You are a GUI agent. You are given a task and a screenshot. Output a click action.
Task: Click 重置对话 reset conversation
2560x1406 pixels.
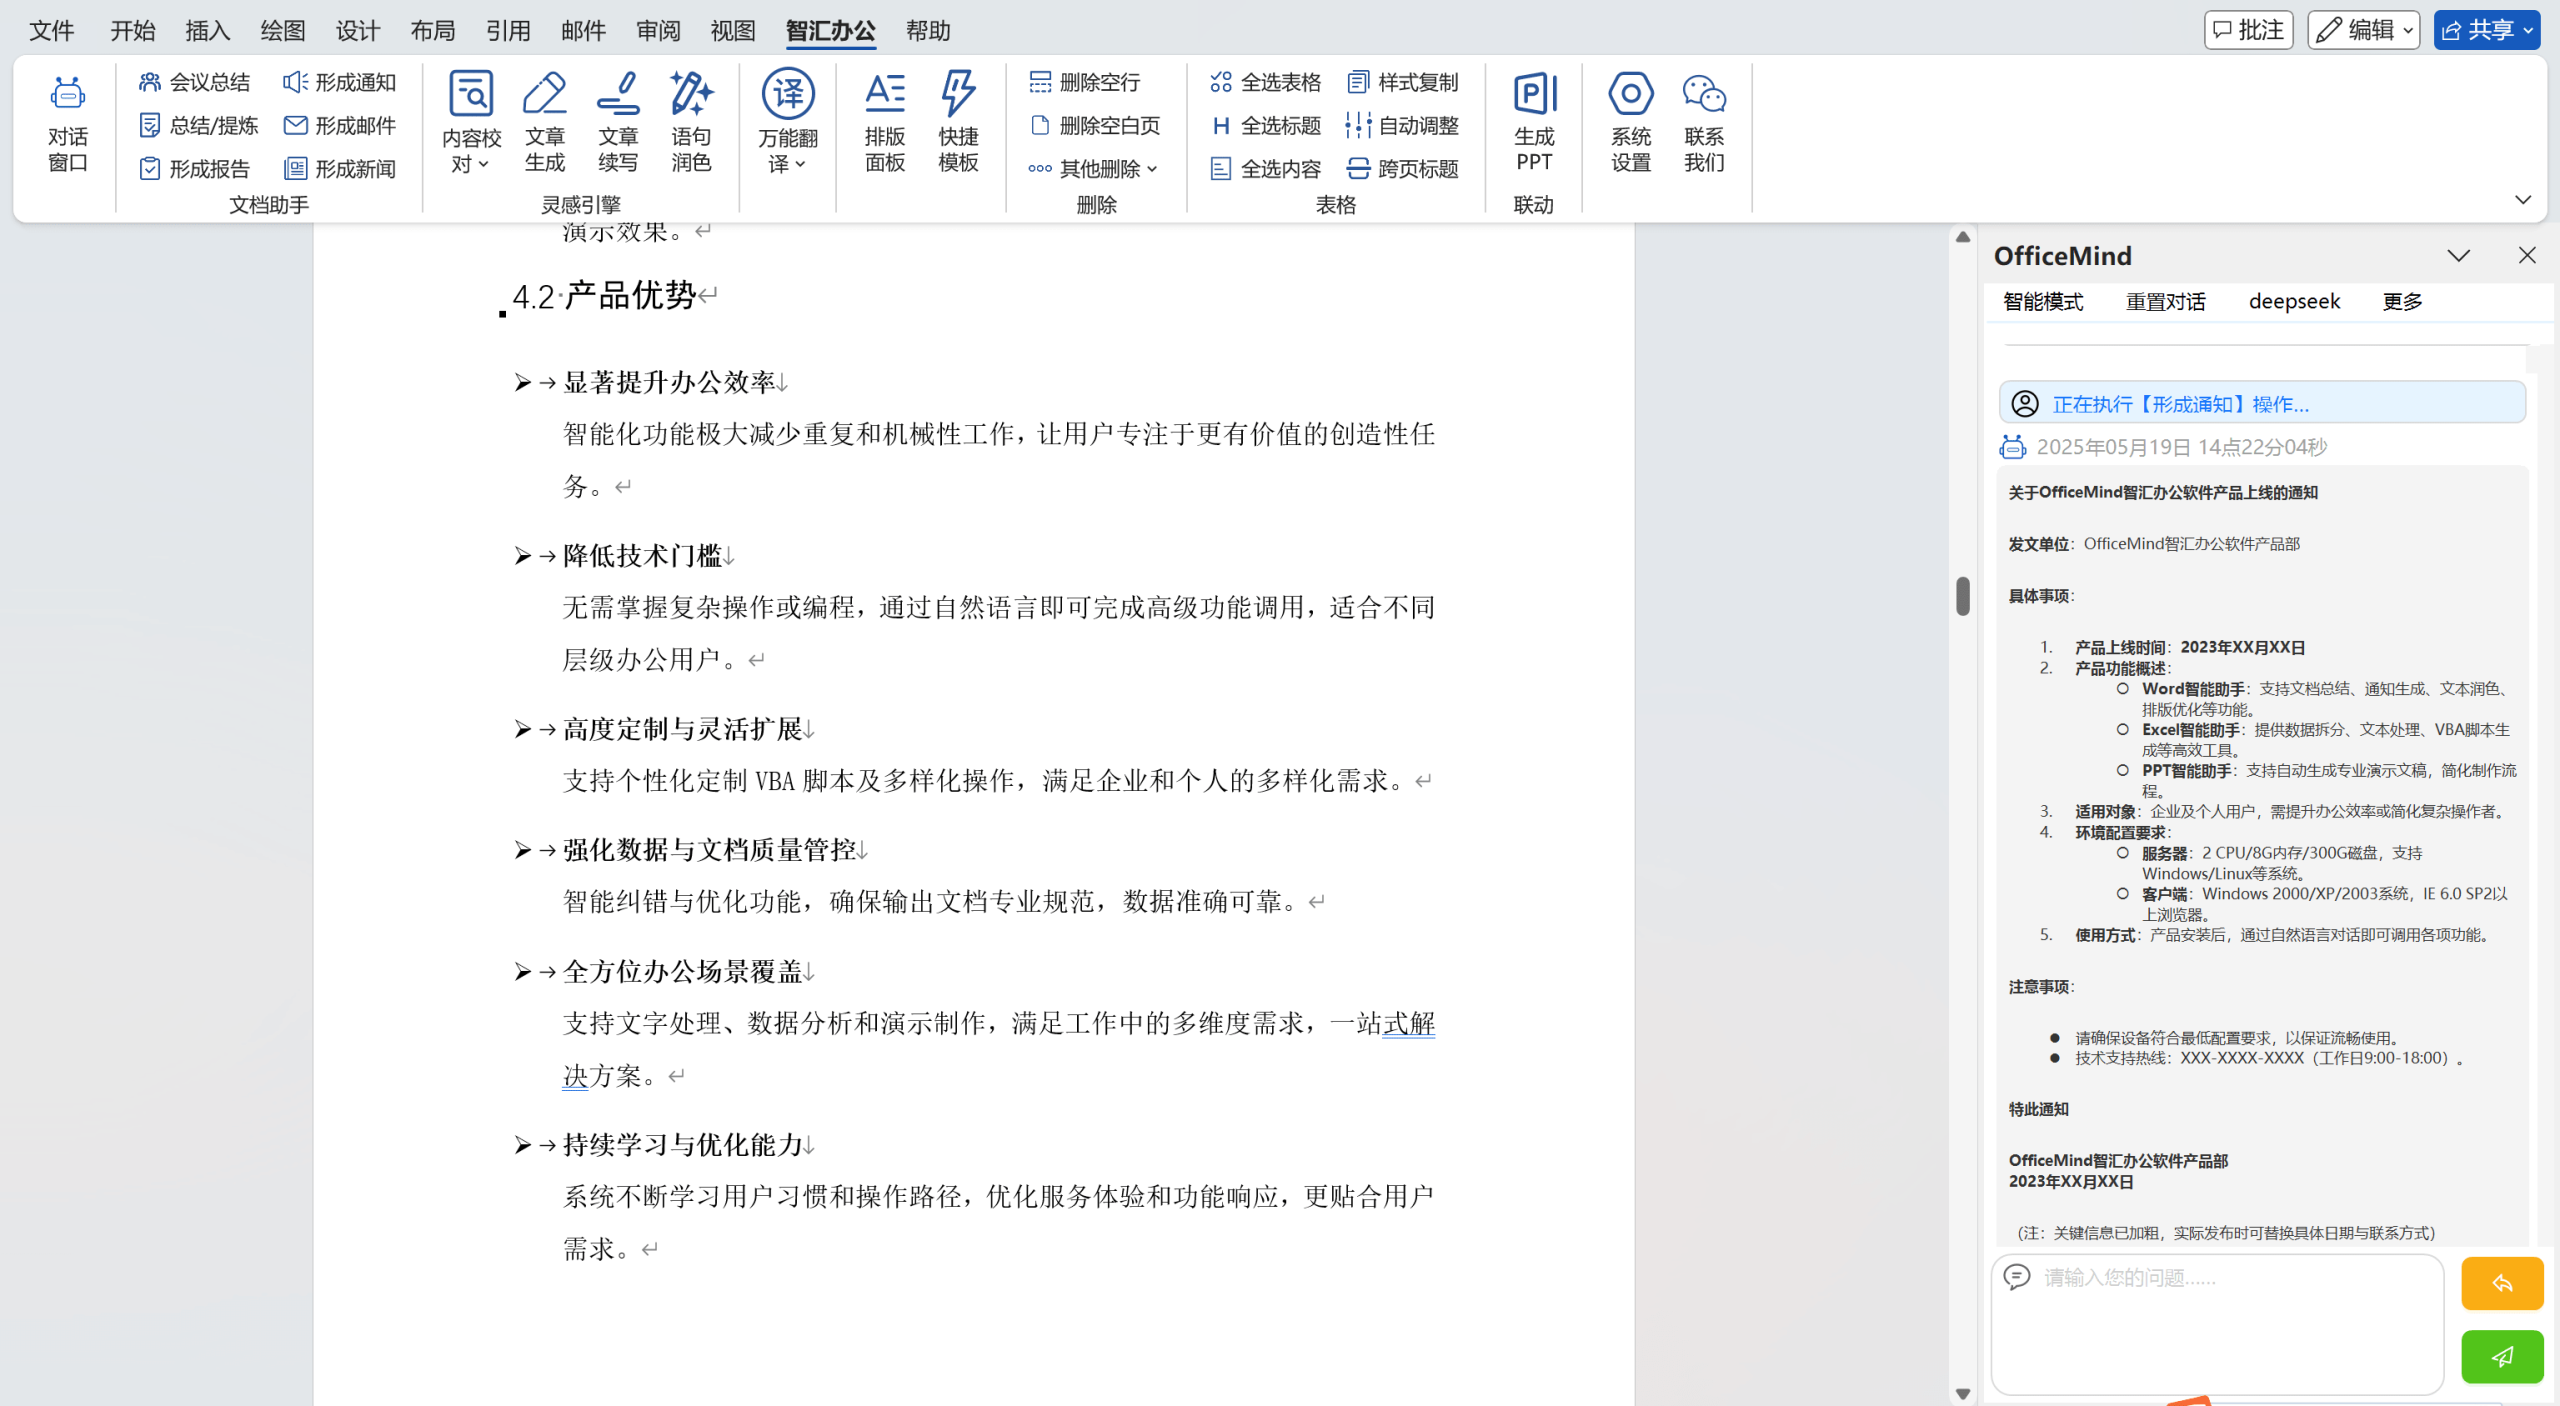(2165, 301)
